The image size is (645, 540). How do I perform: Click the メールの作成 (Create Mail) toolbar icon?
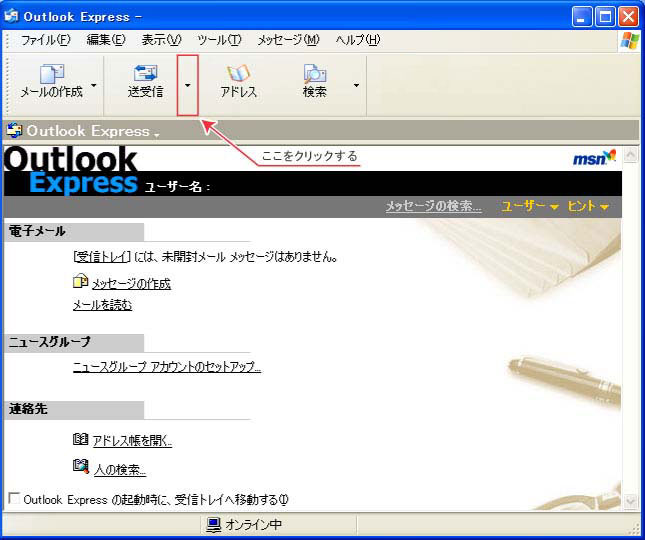[51, 75]
